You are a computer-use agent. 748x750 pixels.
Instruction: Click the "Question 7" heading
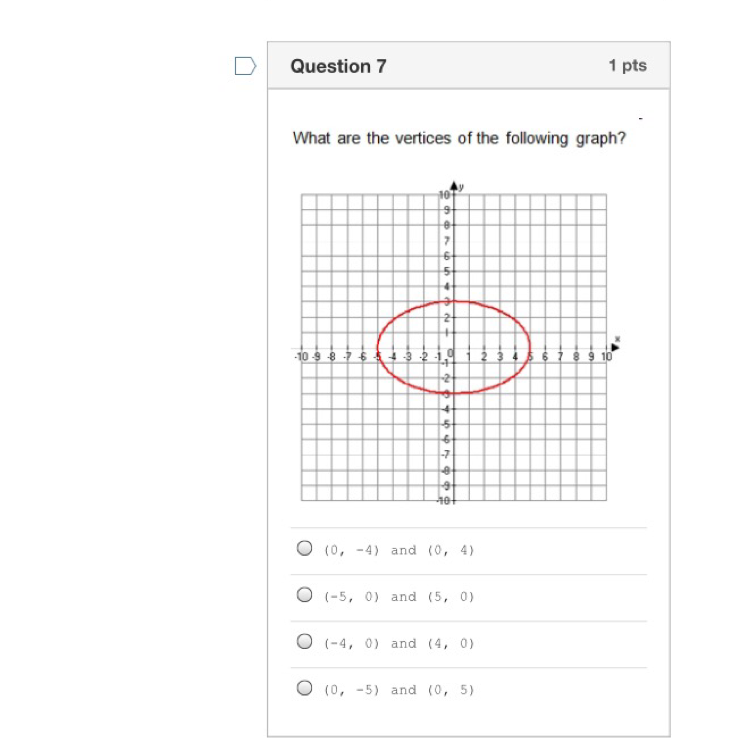click(338, 66)
